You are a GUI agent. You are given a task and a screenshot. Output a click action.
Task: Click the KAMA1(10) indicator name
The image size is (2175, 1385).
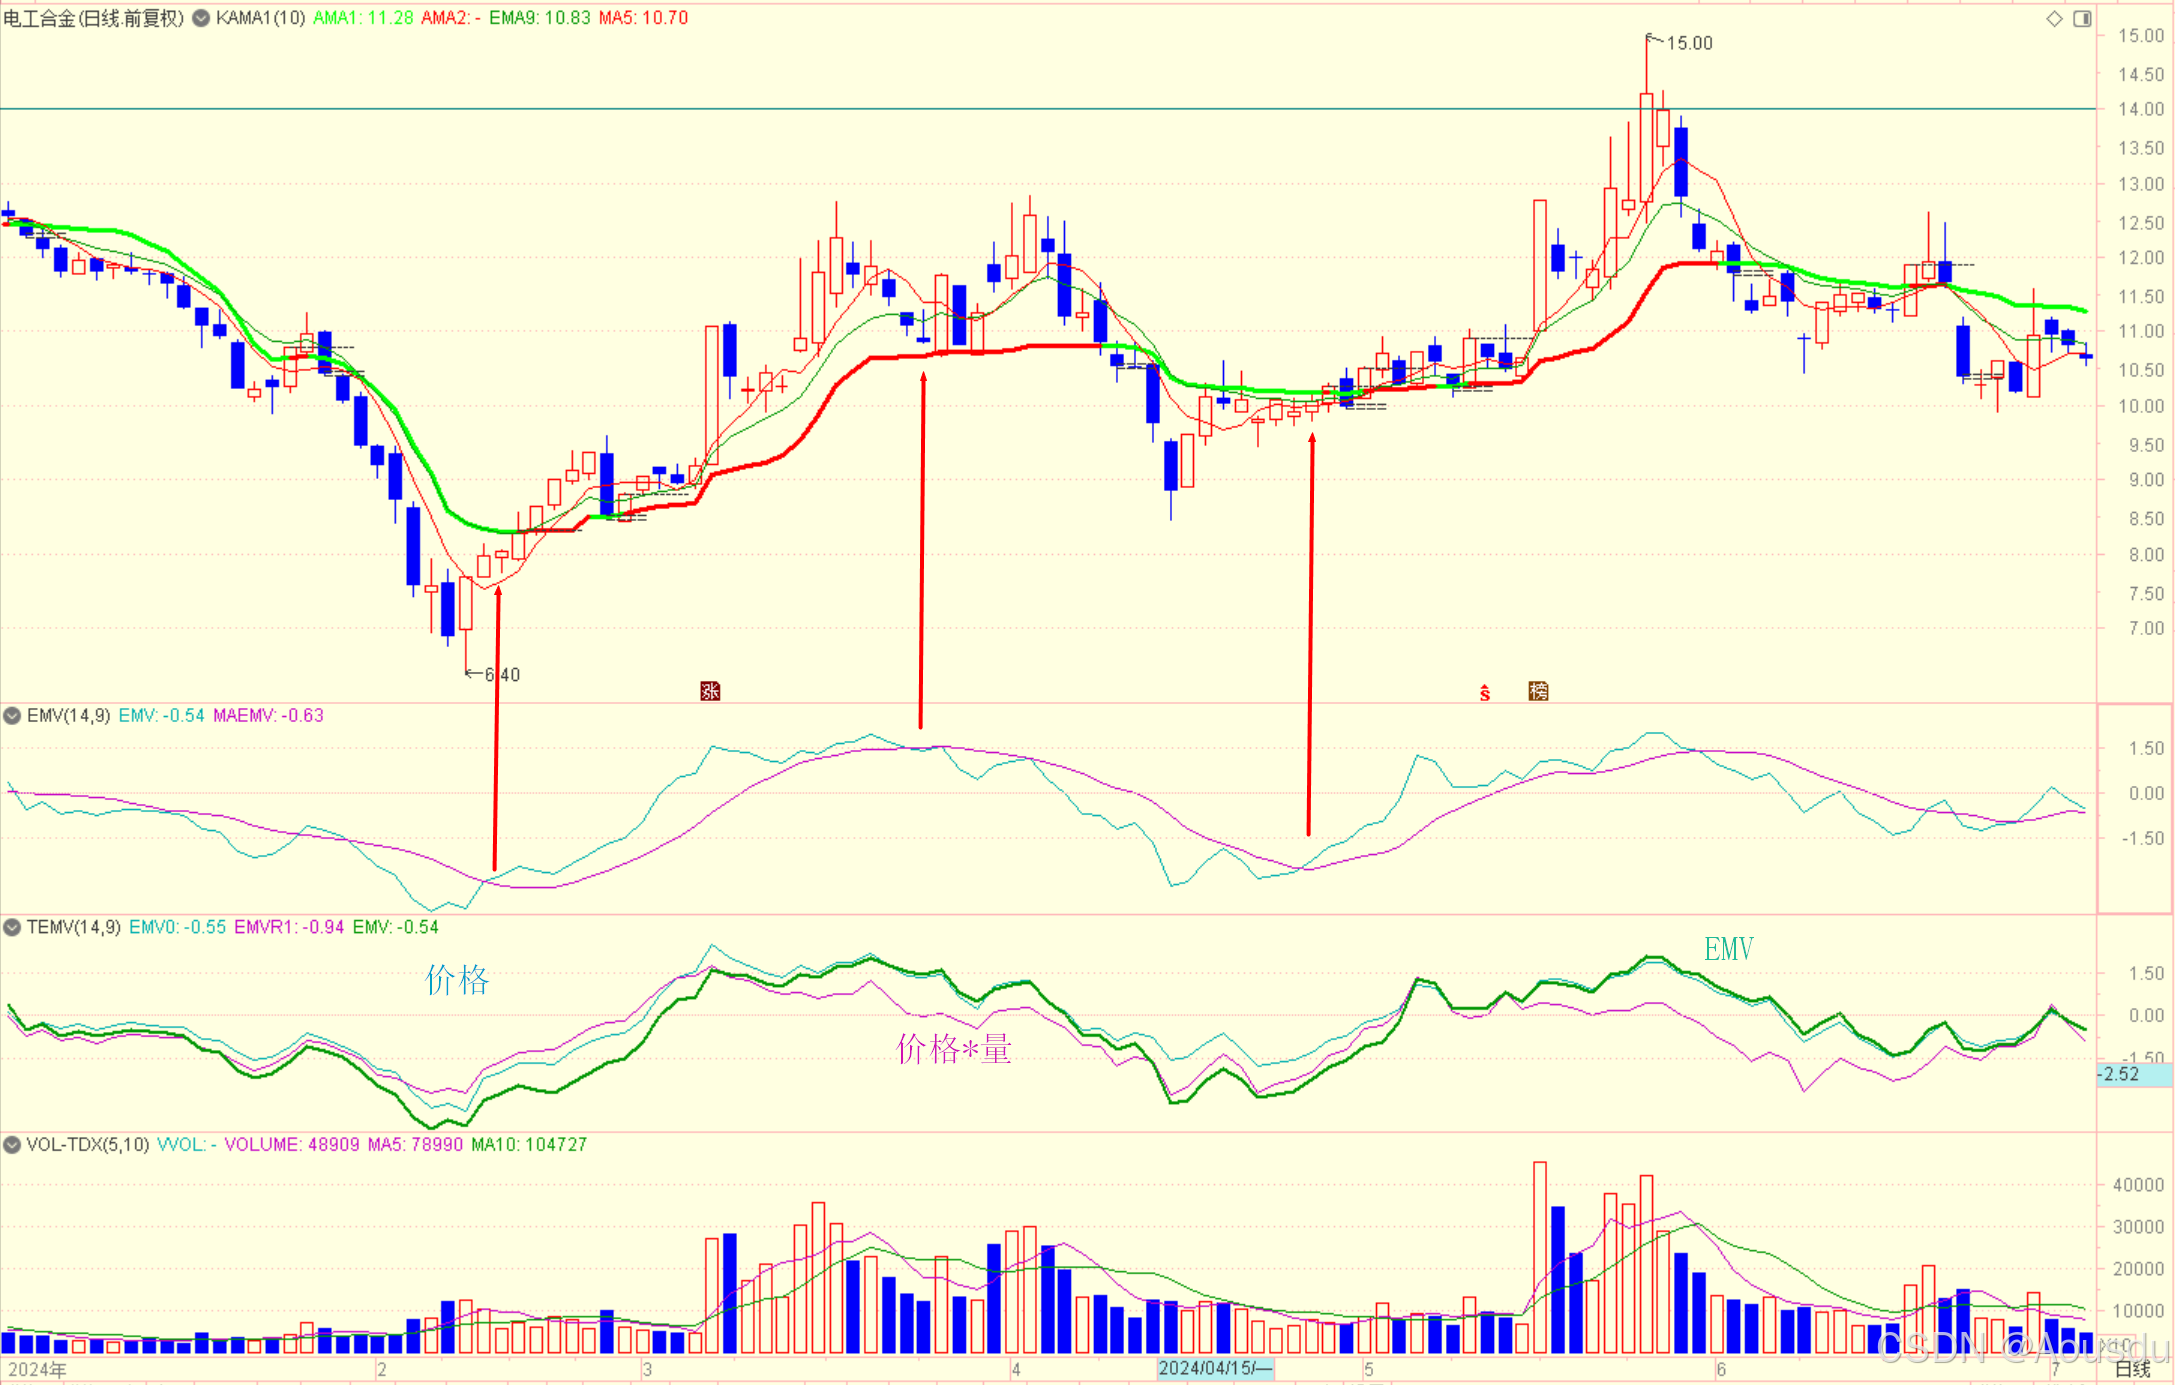[260, 18]
